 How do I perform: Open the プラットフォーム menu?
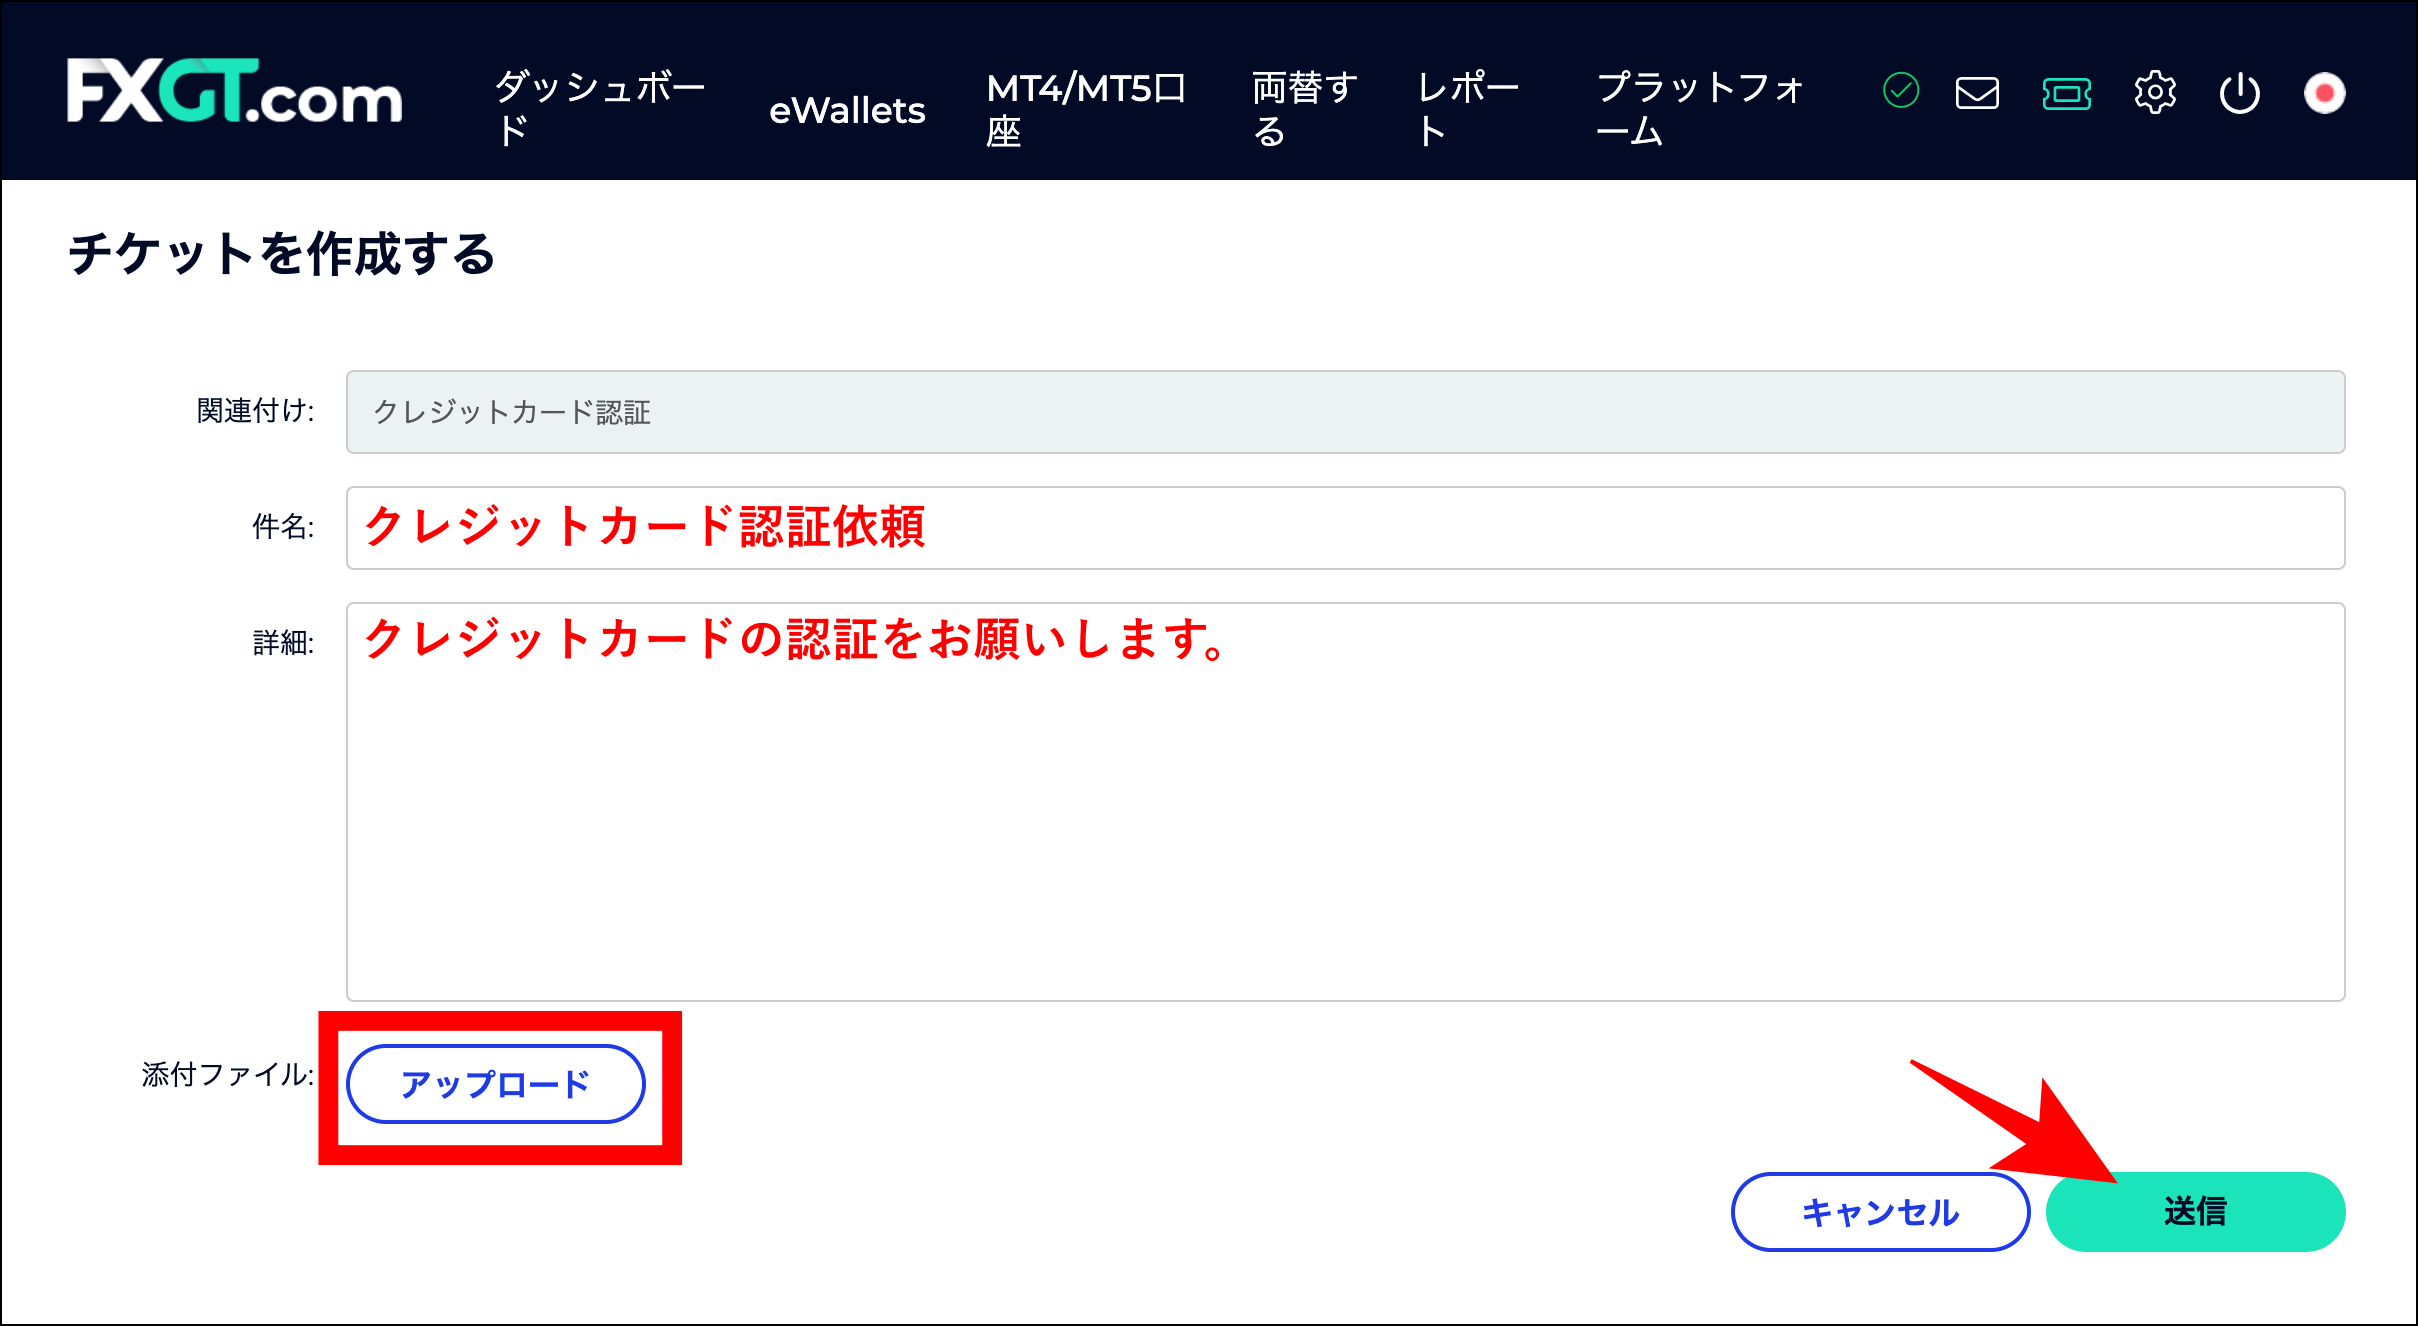click(x=1700, y=108)
